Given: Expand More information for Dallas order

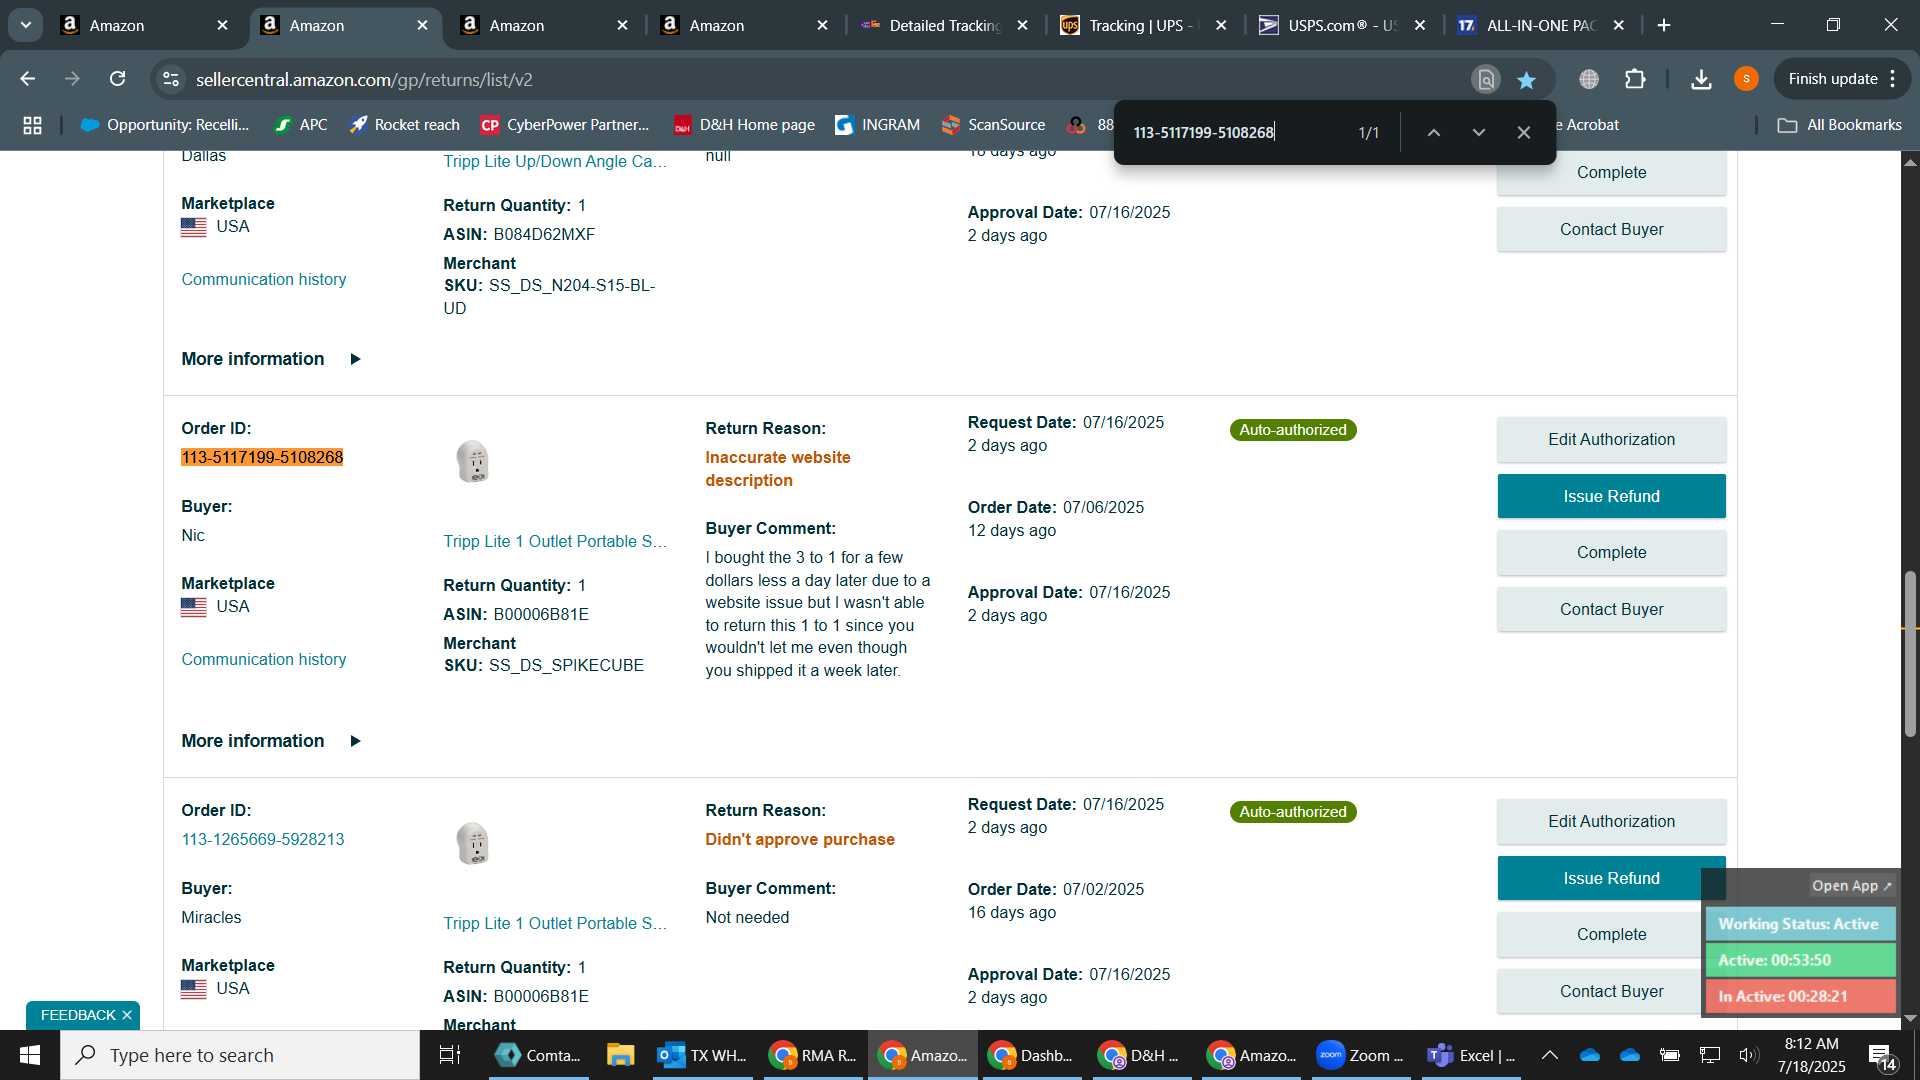Looking at the screenshot, I should 271,359.
